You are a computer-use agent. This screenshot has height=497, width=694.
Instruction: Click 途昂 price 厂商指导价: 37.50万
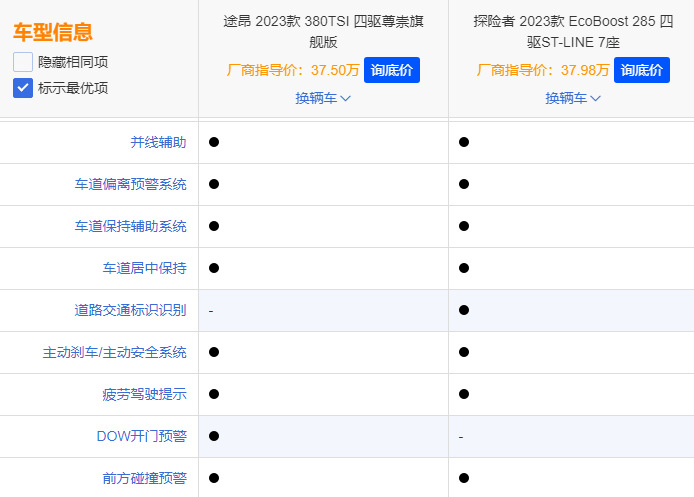293,70
